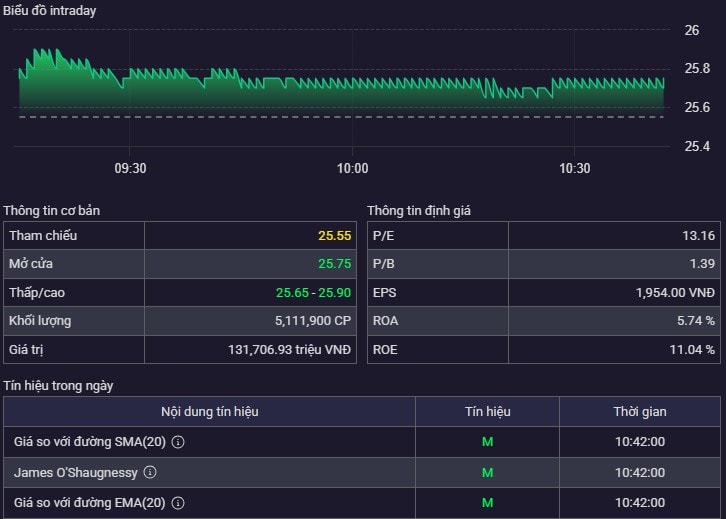Image resolution: width=726 pixels, height=519 pixels.
Task: Click the 'Mở cửa' row label
Action: [31, 264]
